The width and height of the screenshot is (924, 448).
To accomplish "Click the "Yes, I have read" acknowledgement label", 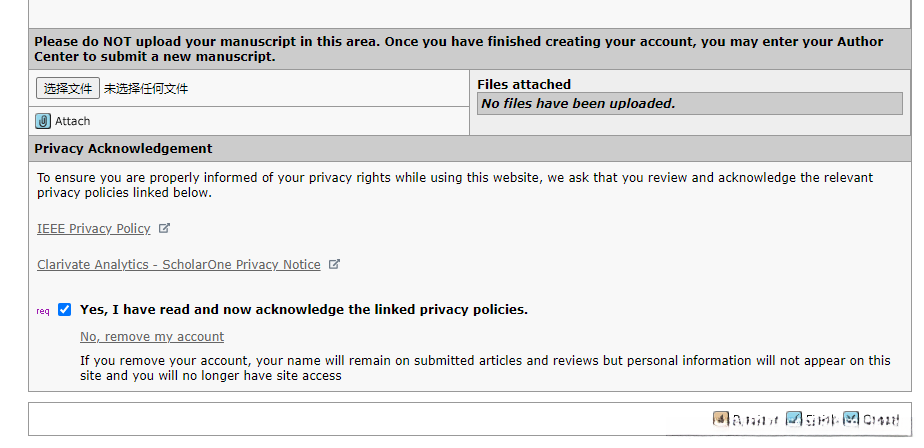I will point(304,310).
